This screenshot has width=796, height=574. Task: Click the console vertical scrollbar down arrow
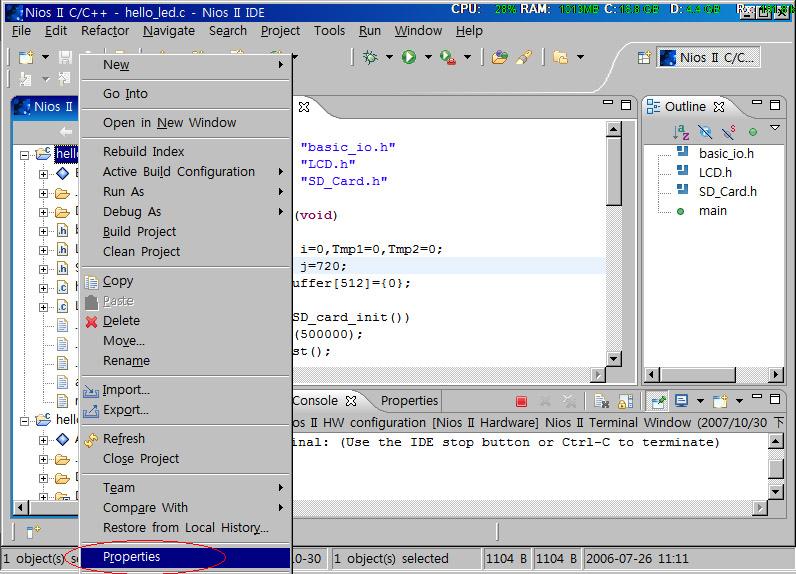(x=776, y=491)
